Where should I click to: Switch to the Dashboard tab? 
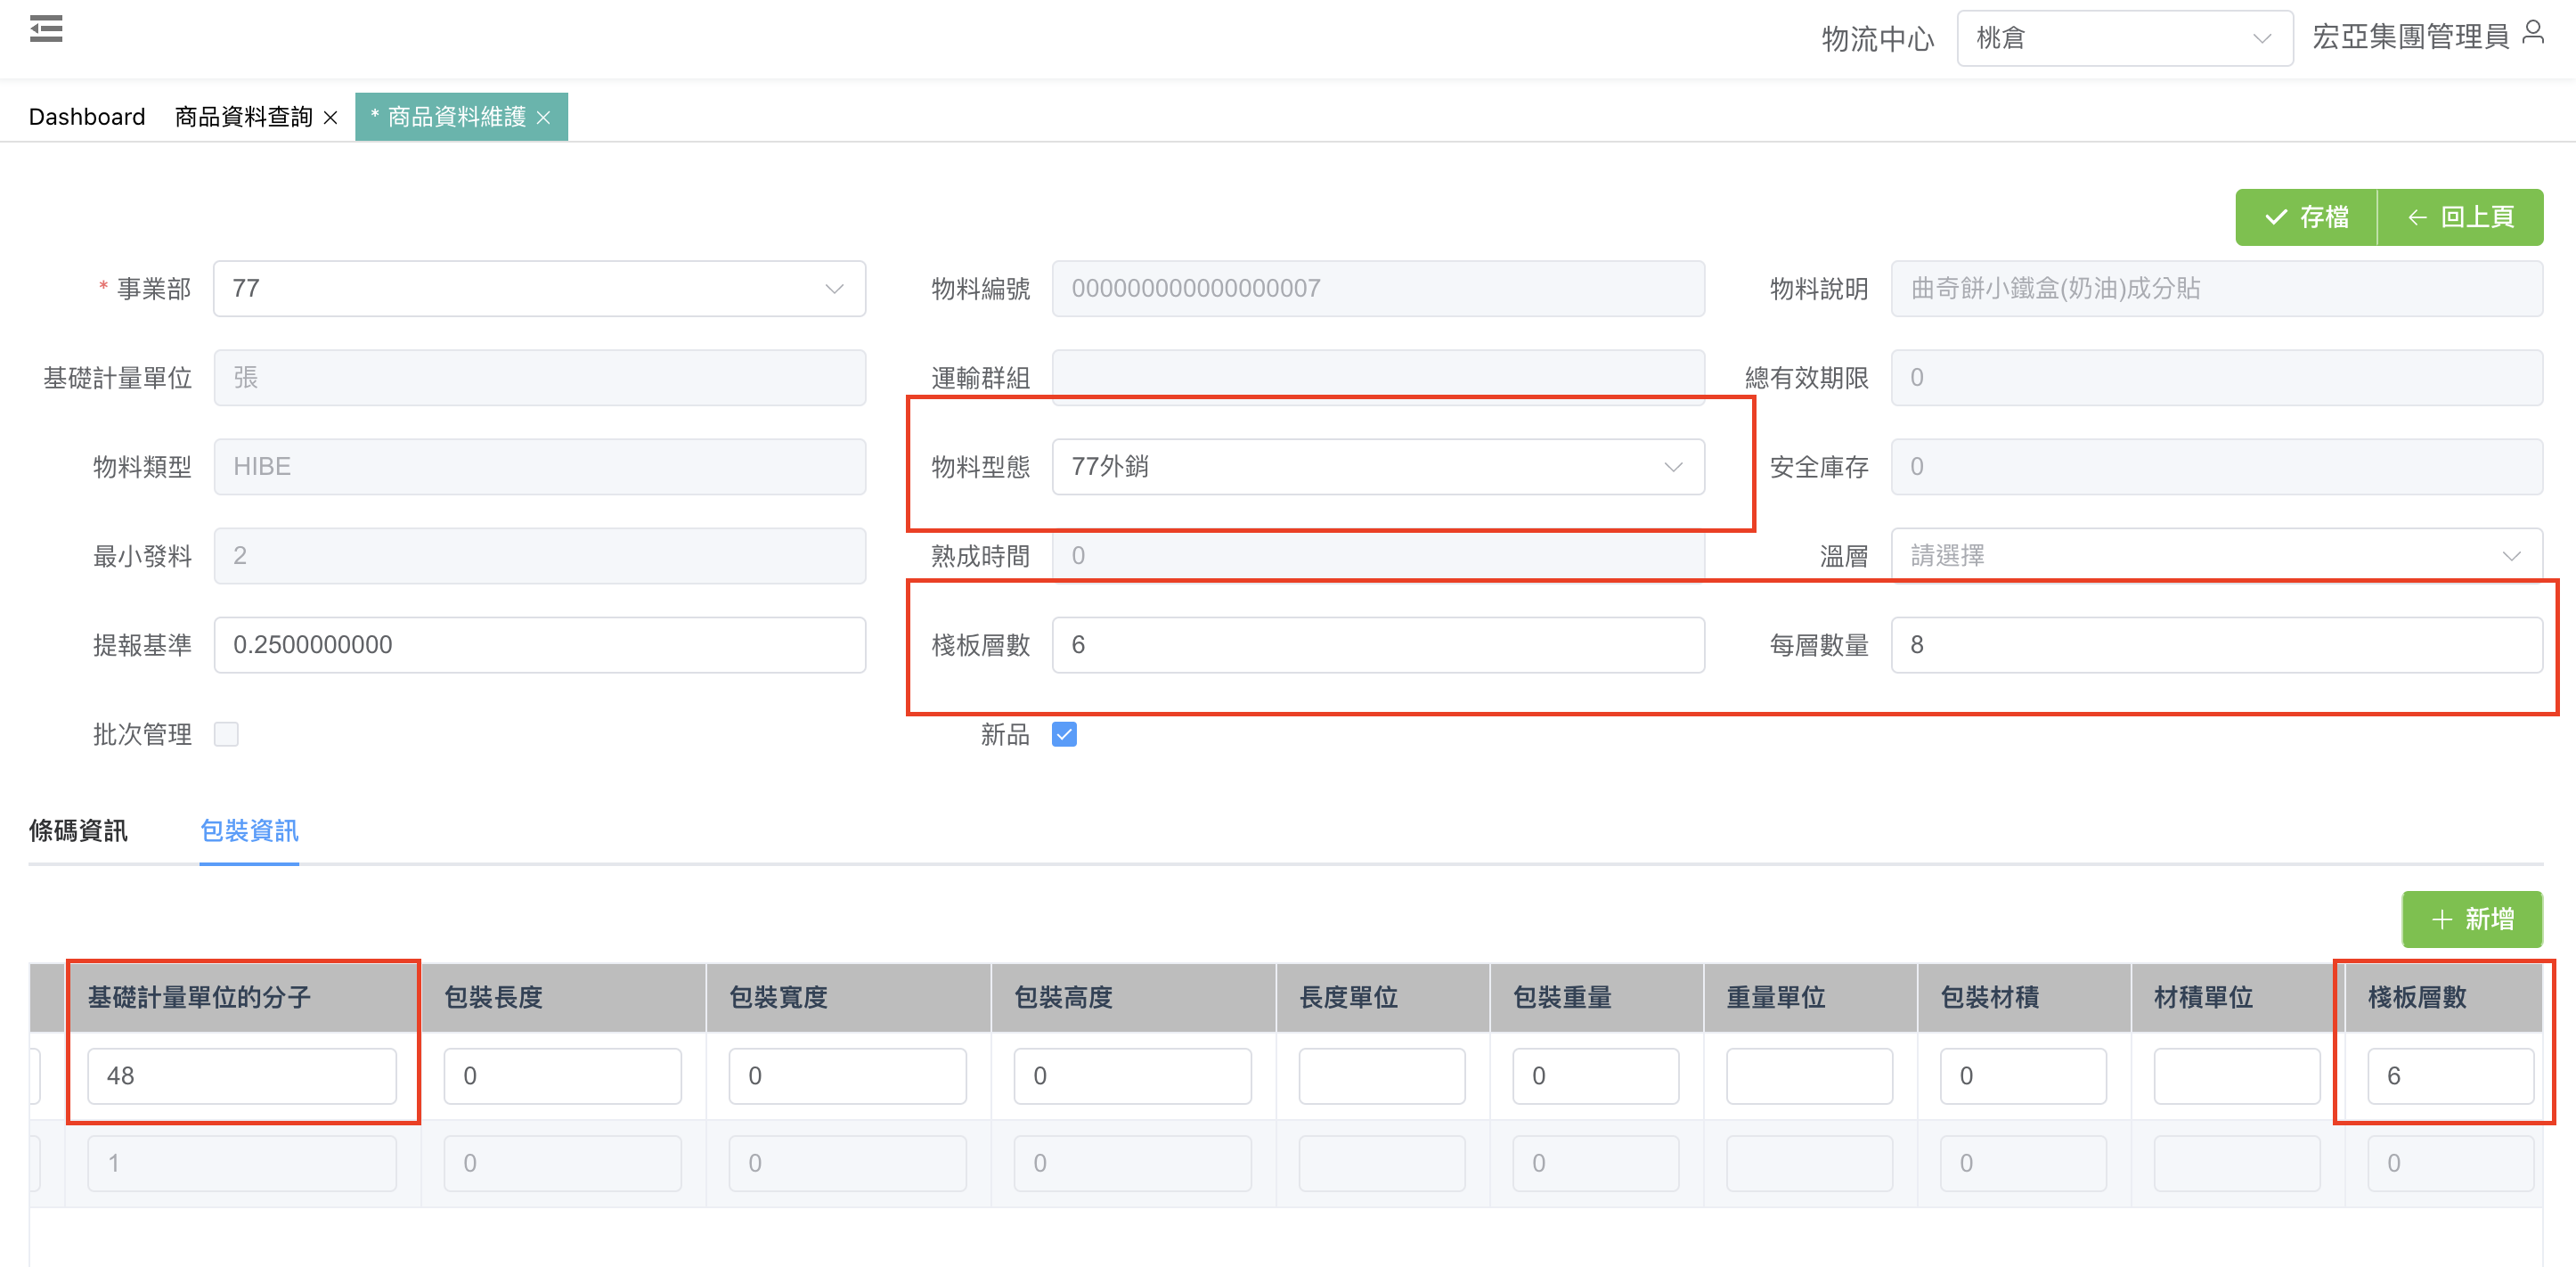tap(87, 117)
